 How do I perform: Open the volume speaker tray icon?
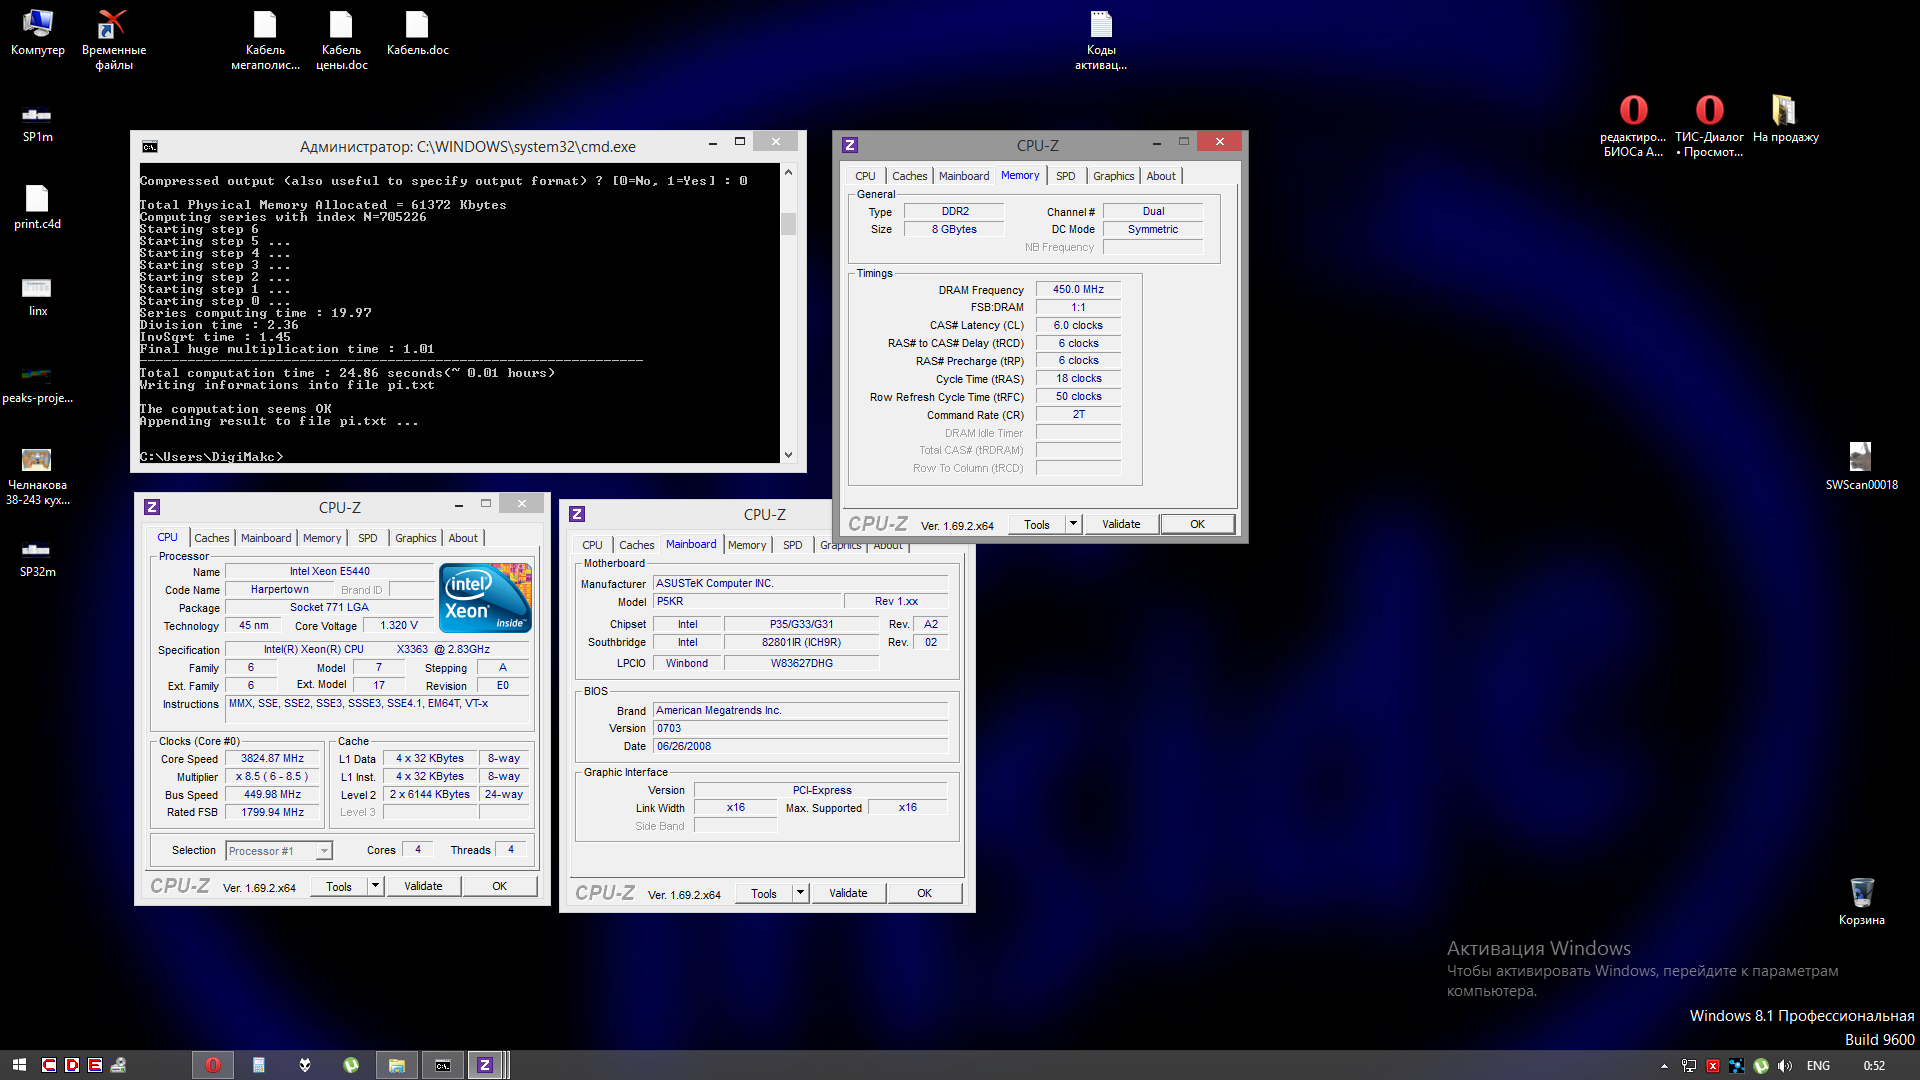click(1785, 1066)
